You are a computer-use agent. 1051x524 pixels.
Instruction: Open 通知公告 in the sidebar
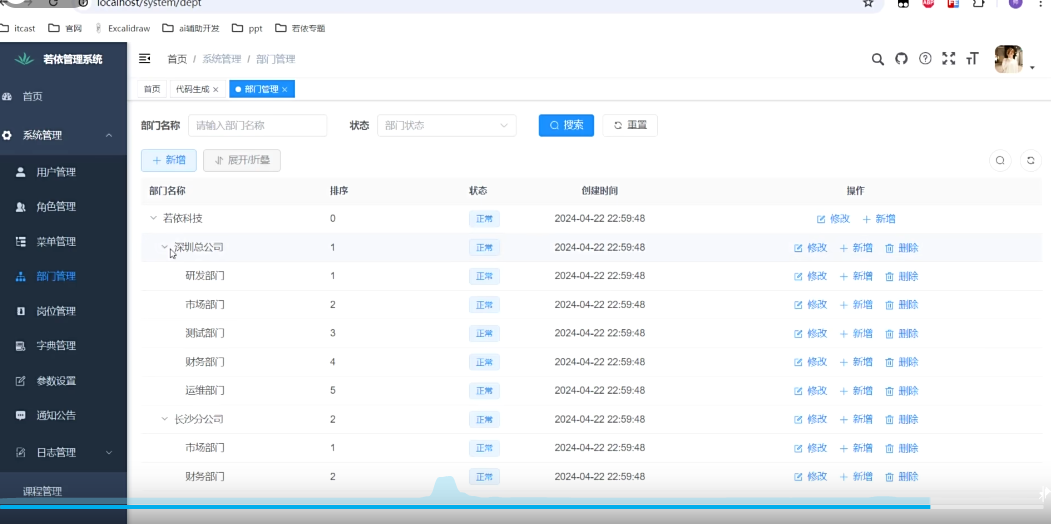click(x=63, y=415)
